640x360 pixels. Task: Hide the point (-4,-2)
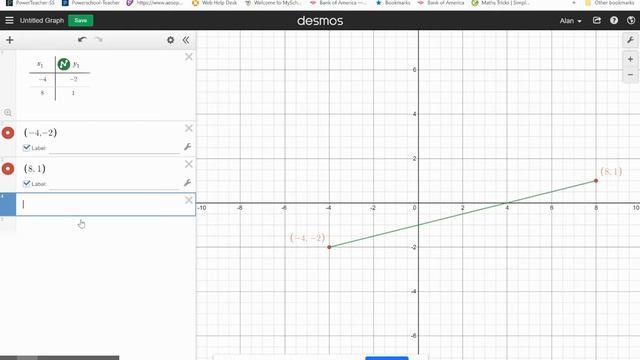(x=8, y=133)
